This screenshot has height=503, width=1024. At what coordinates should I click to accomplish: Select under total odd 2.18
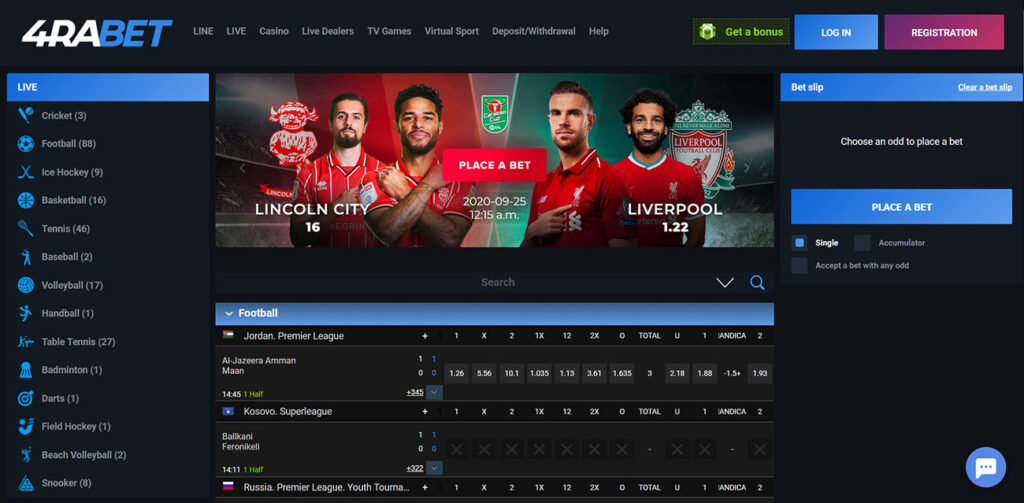677,374
